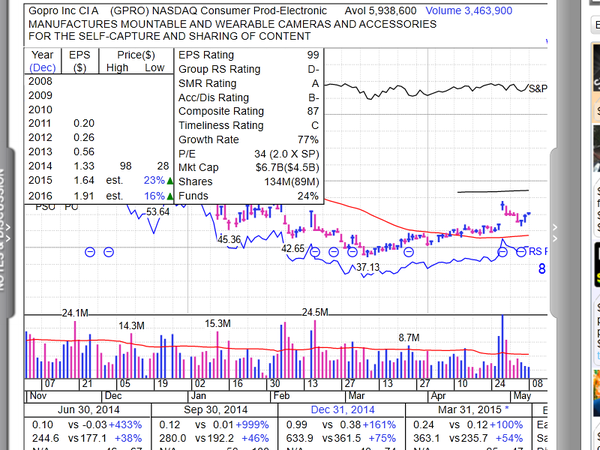
Task: Select the Growth Rate 77% entry
Action: [x=249, y=140]
